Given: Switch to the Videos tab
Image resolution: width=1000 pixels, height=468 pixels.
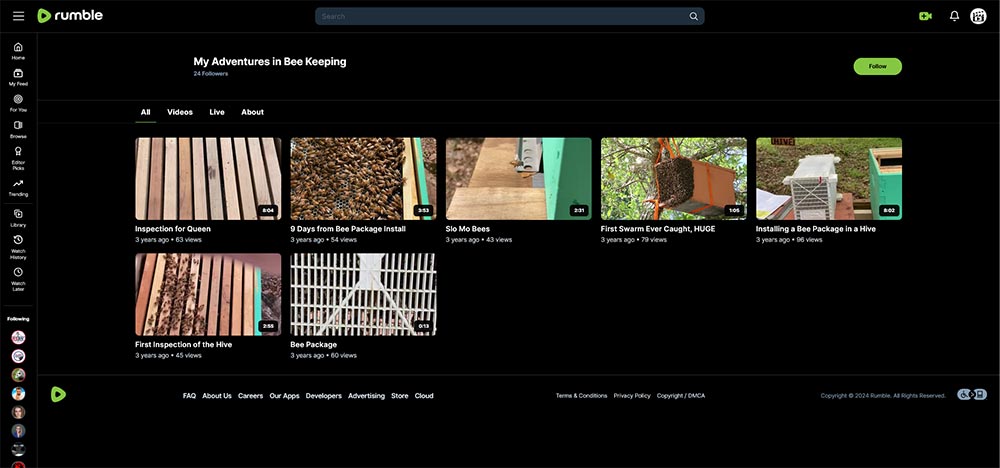Looking at the screenshot, I should click(180, 112).
